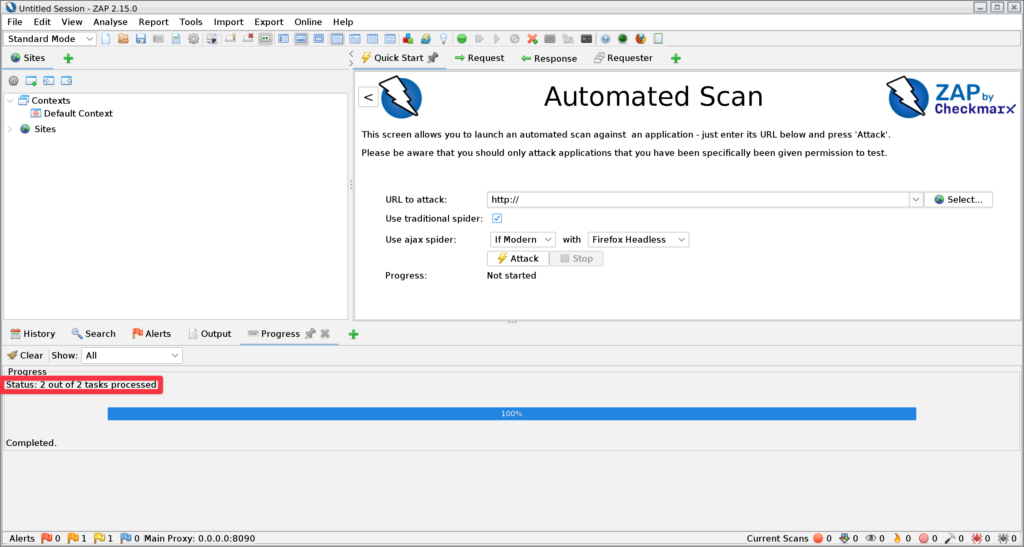Open the Standard Mode dropdown
Screen dimensions: 1024x547
tap(50, 39)
